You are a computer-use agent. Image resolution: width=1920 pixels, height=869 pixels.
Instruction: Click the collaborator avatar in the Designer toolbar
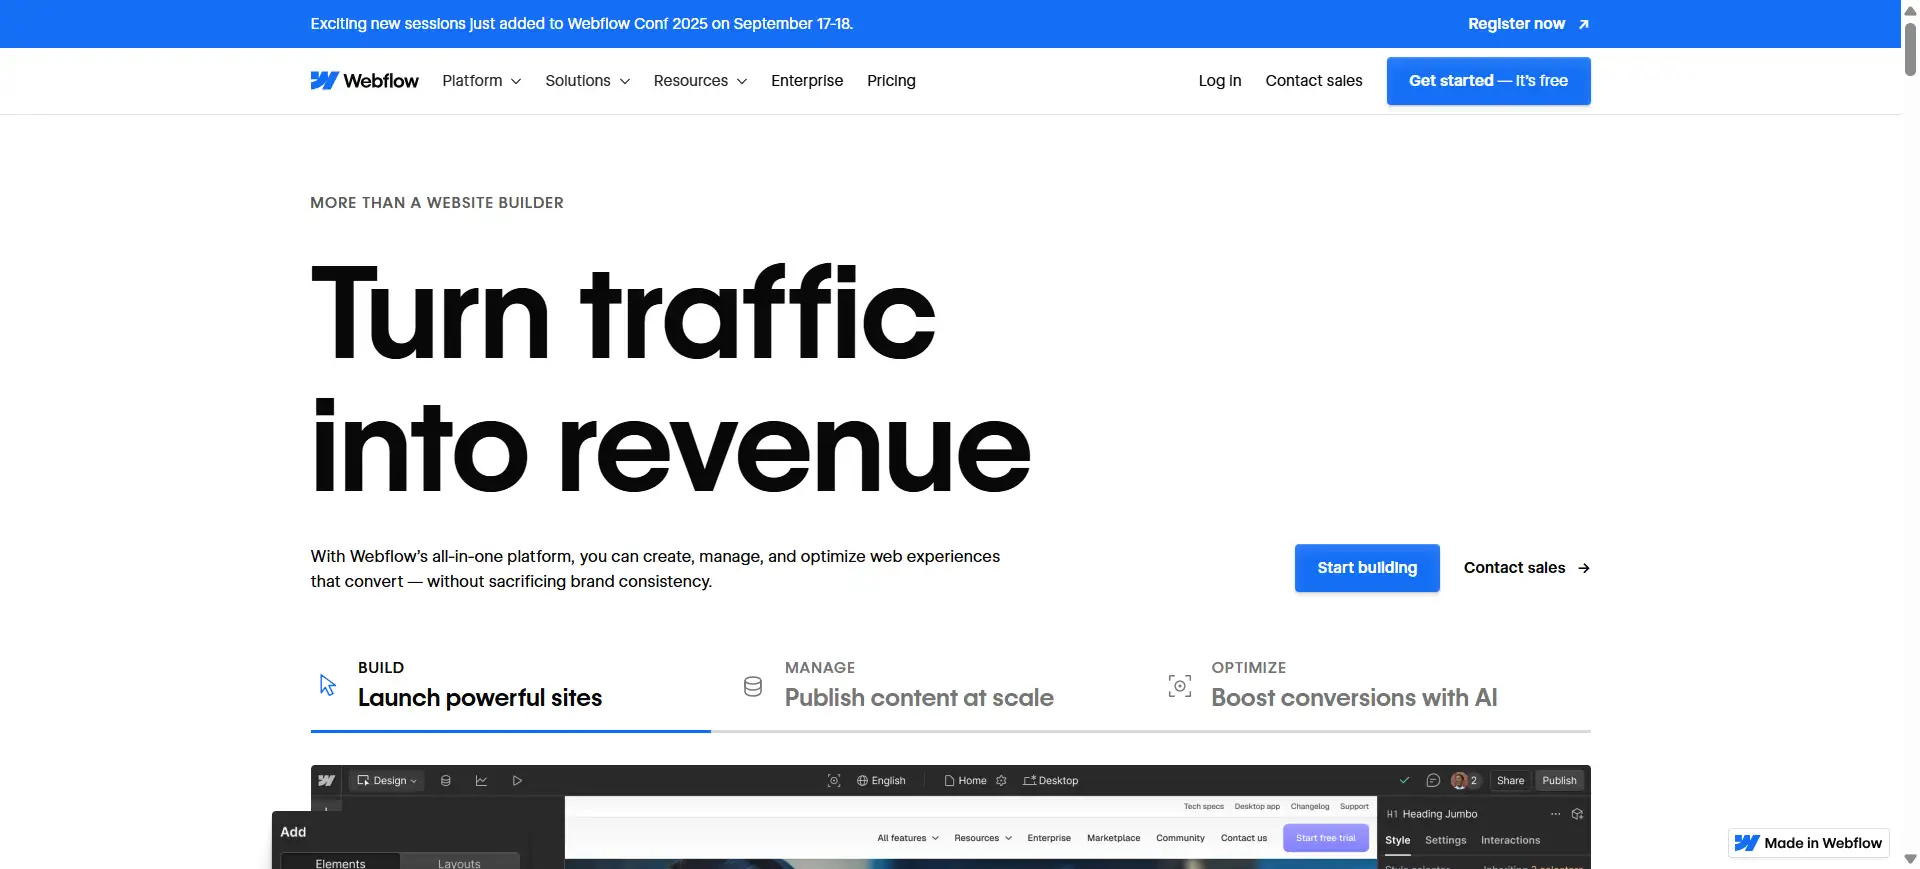coord(1459,781)
